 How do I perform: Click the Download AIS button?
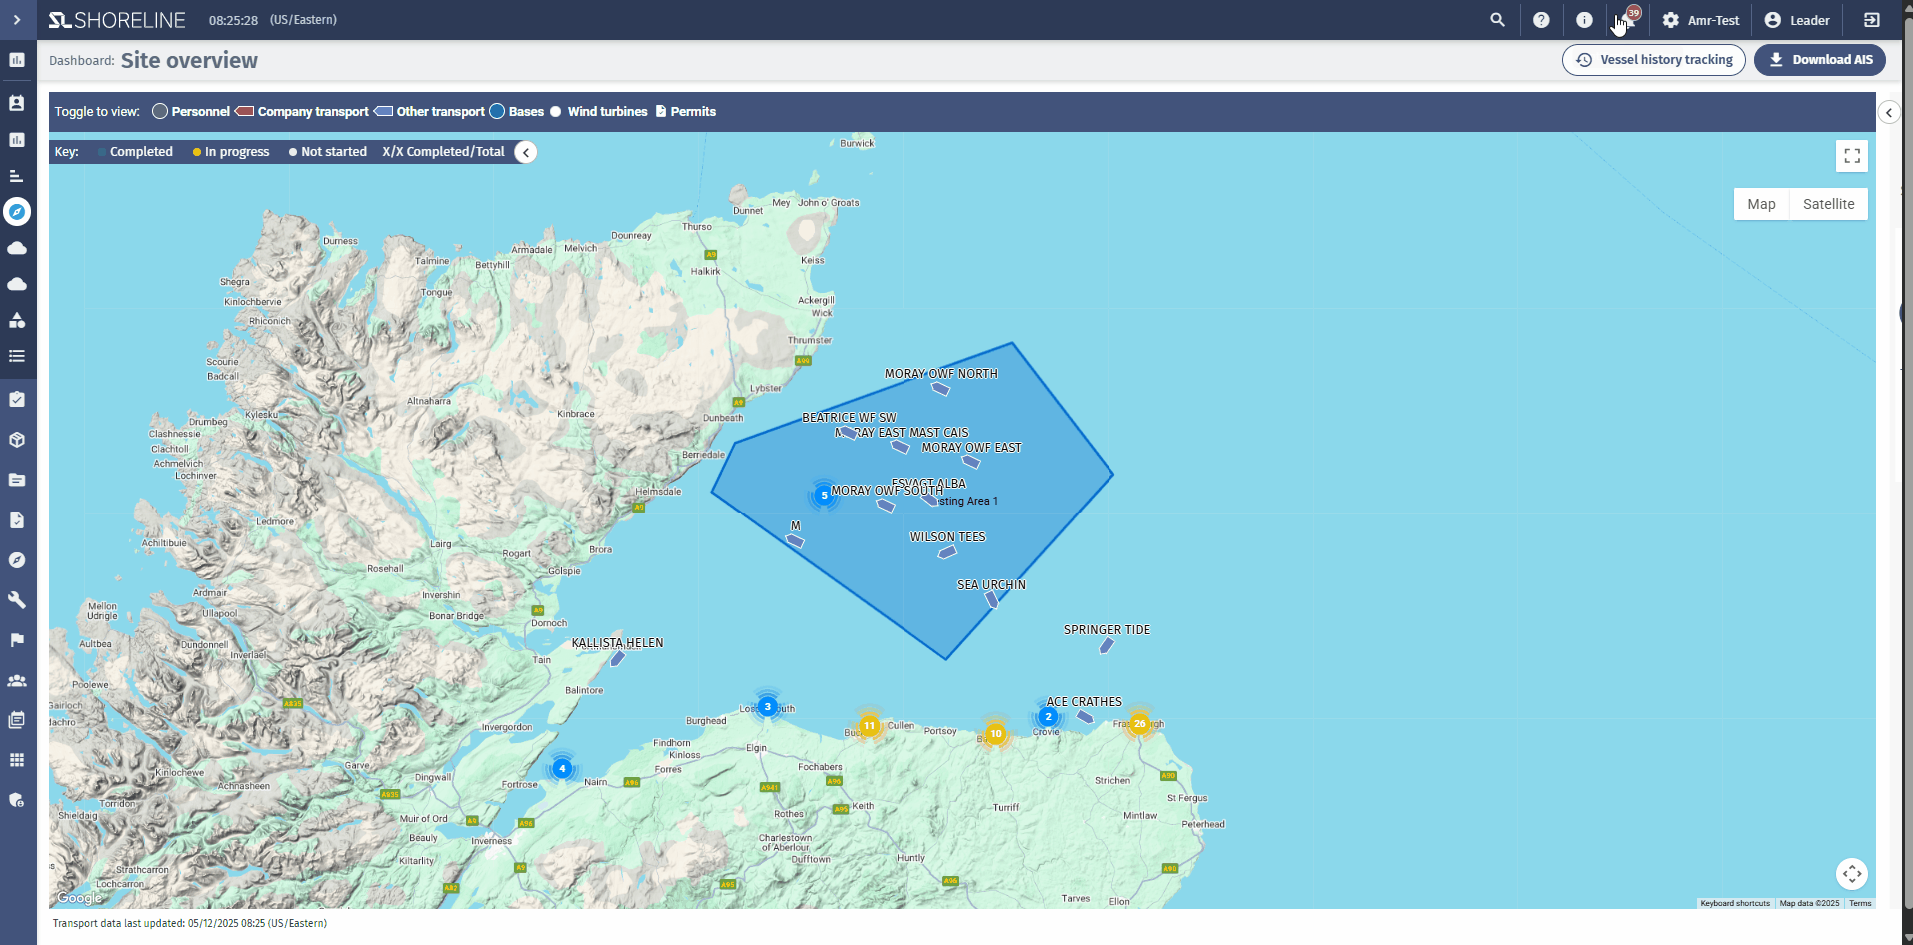[x=1820, y=60]
